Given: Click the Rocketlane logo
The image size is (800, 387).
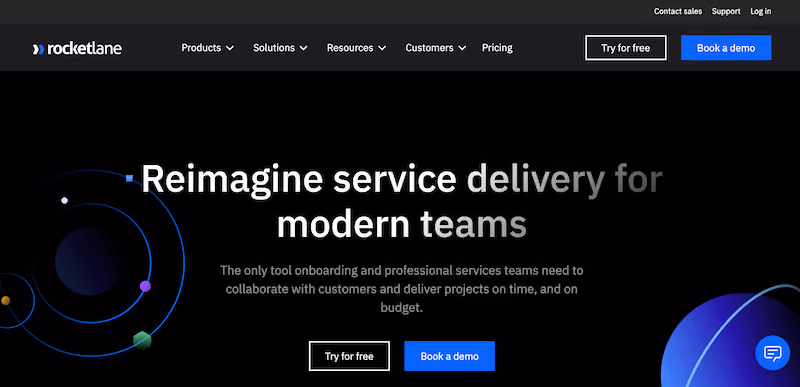Looking at the screenshot, I should click(x=77, y=48).
